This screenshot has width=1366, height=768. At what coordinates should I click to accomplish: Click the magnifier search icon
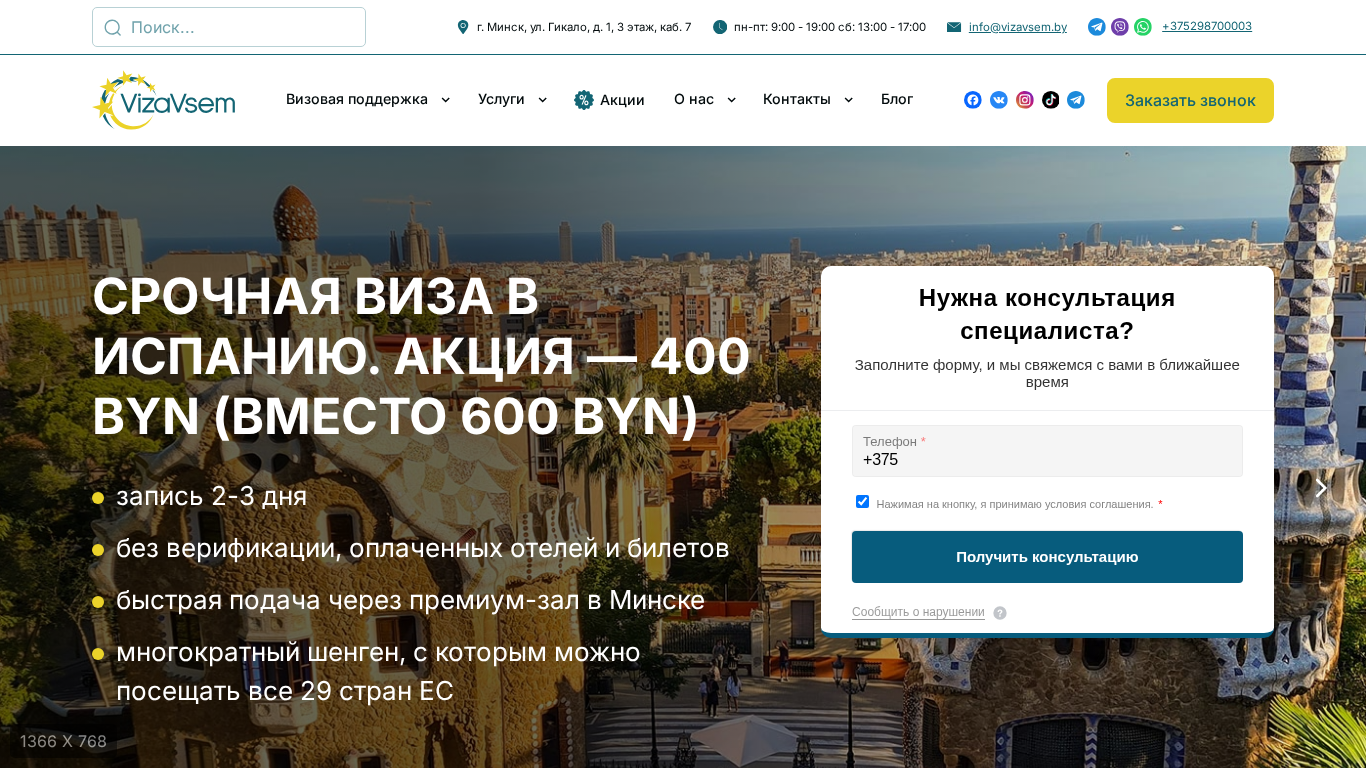[x=113, y=27]
